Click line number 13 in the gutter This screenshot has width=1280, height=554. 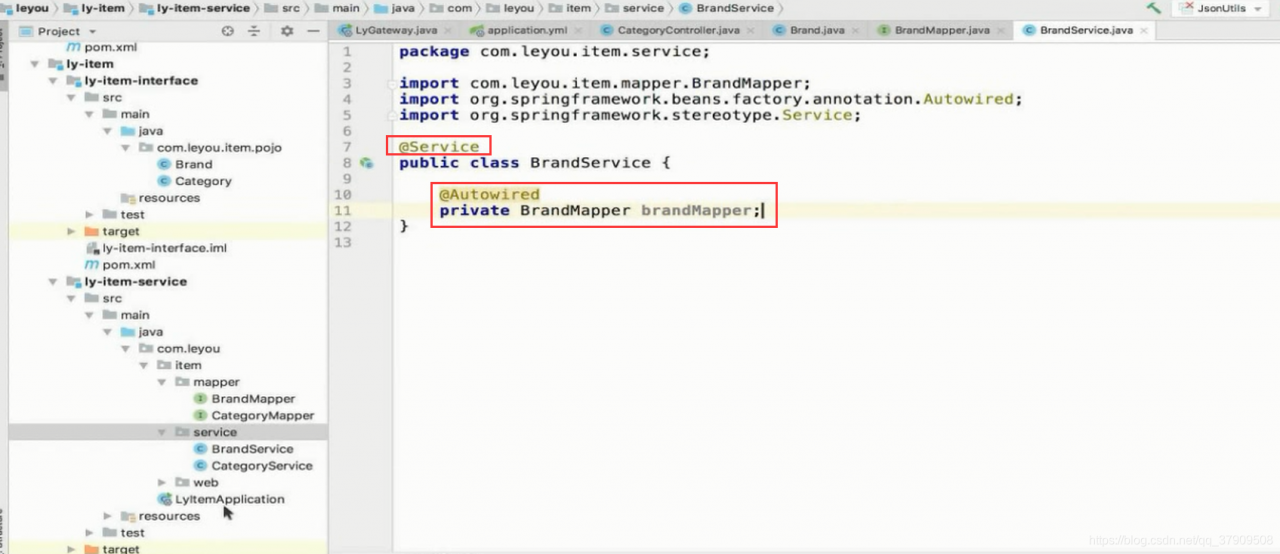pos(342,242)
